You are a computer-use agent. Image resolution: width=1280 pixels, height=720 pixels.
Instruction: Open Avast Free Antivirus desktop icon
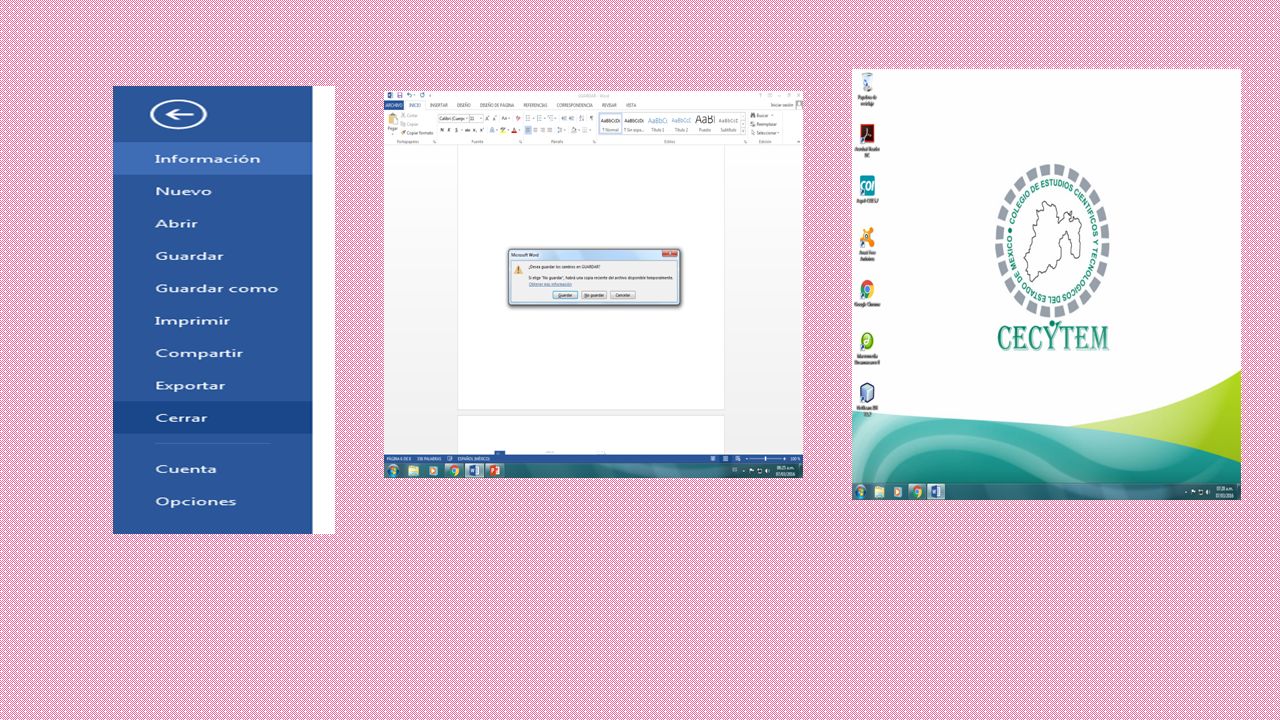pos(867,243)
